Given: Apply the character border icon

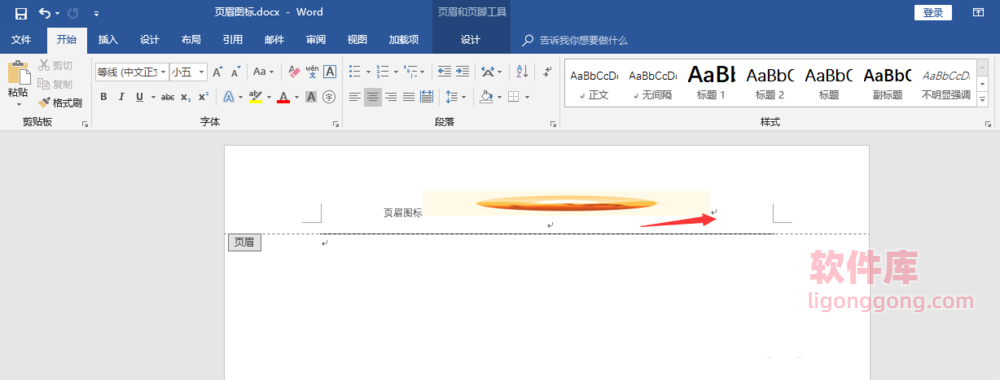Looking at the screenshot, I should click(x=330, y=72).
